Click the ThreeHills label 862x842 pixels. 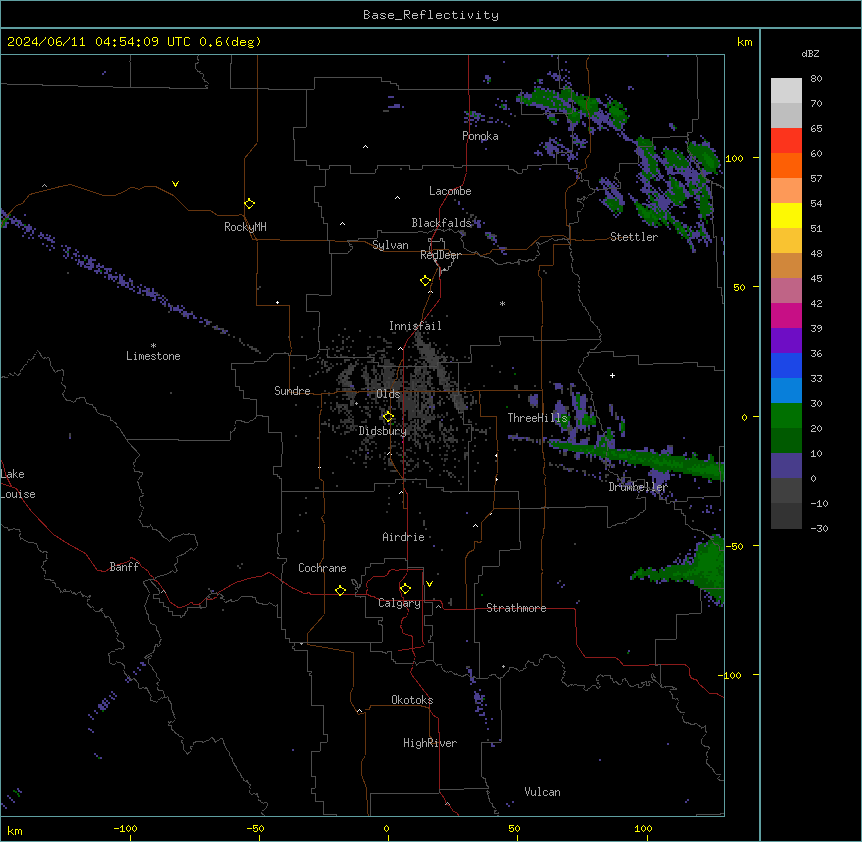click(537, 418)
